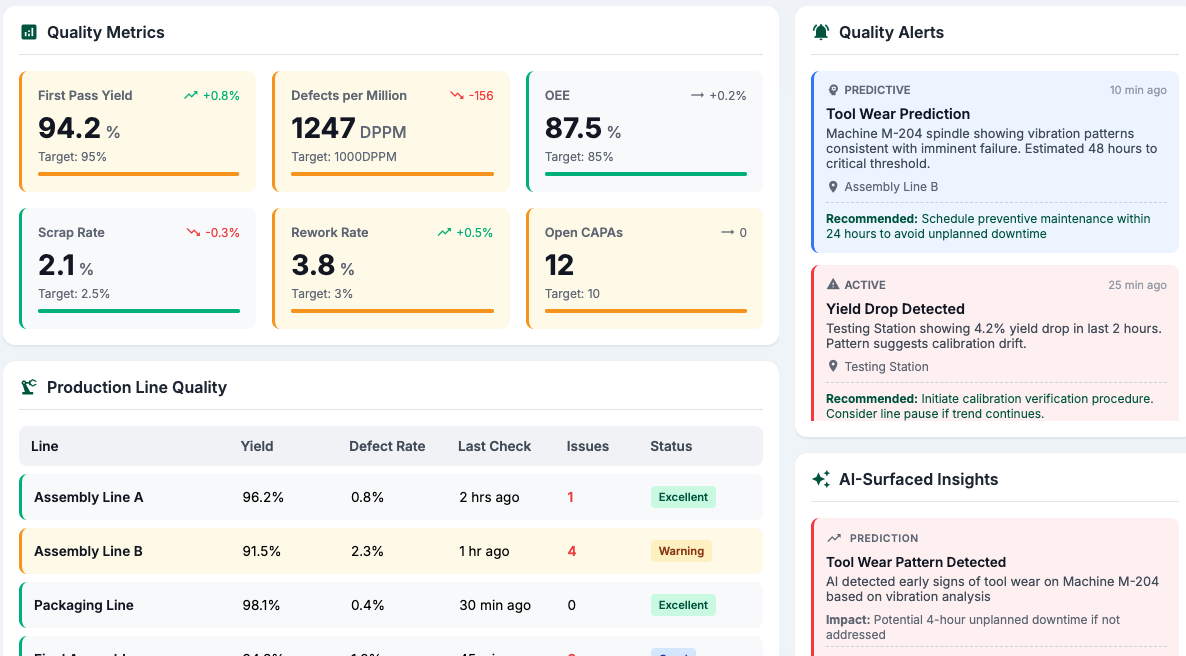Select the Assembly Line A row name
The width and height of the screenshot is (1186, 656).
(x=88, y=497)
